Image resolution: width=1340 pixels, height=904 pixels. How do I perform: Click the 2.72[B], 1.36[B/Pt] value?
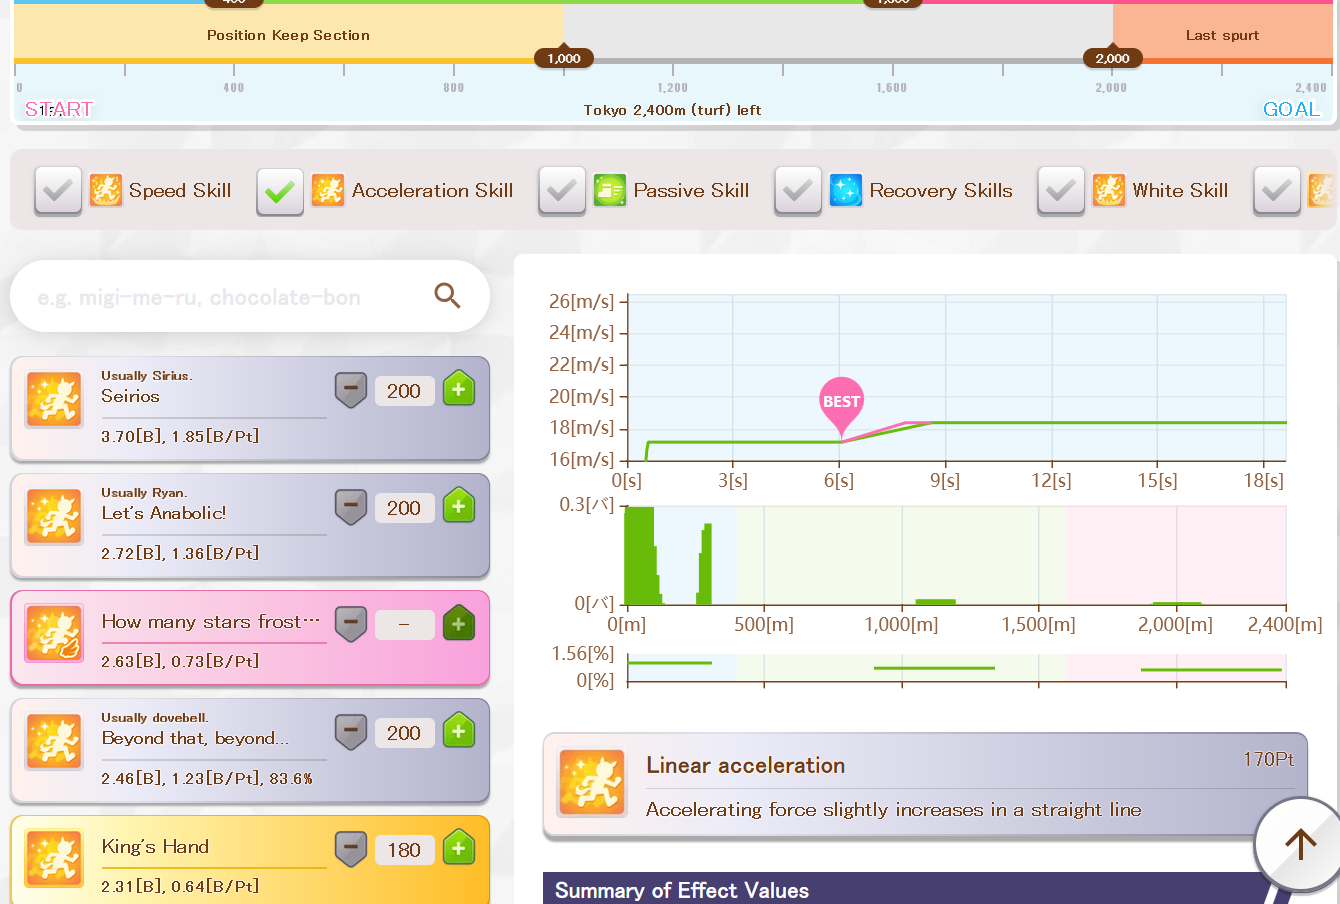tap(180, 553)
